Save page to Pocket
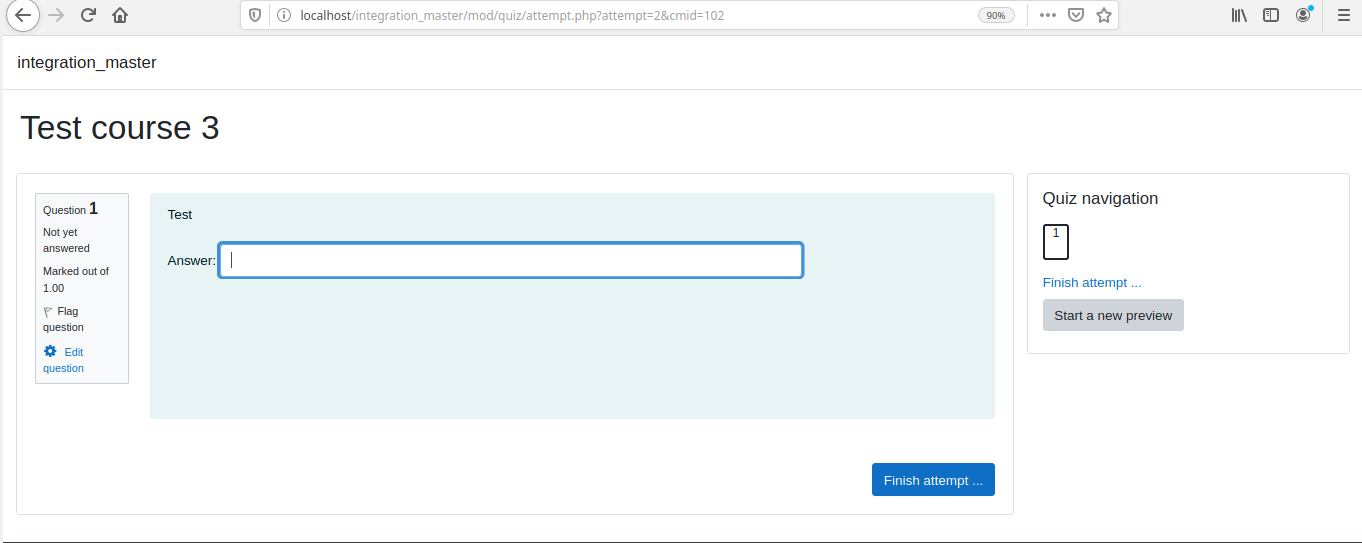 tap(1076, 15)
